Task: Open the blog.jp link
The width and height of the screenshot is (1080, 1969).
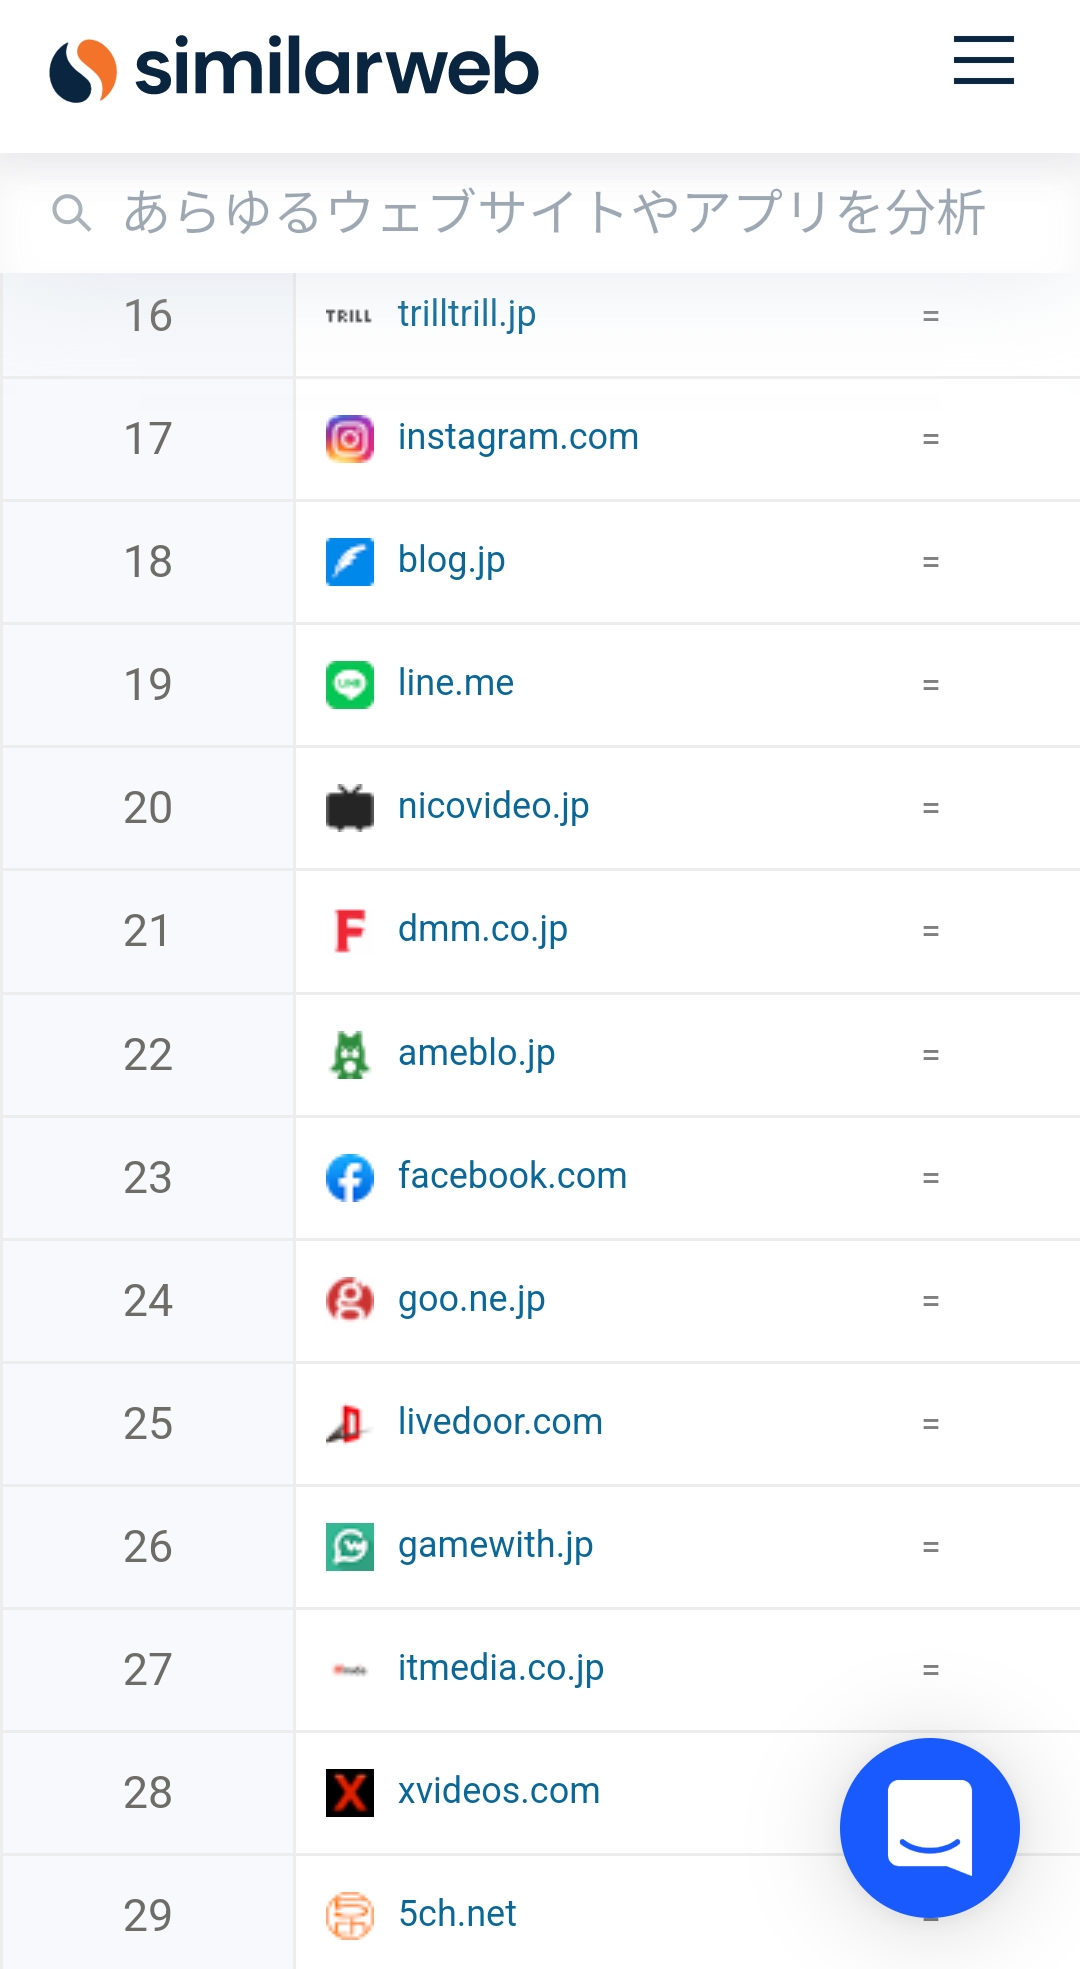Action: pyautogui.click(x=452, y=561)
